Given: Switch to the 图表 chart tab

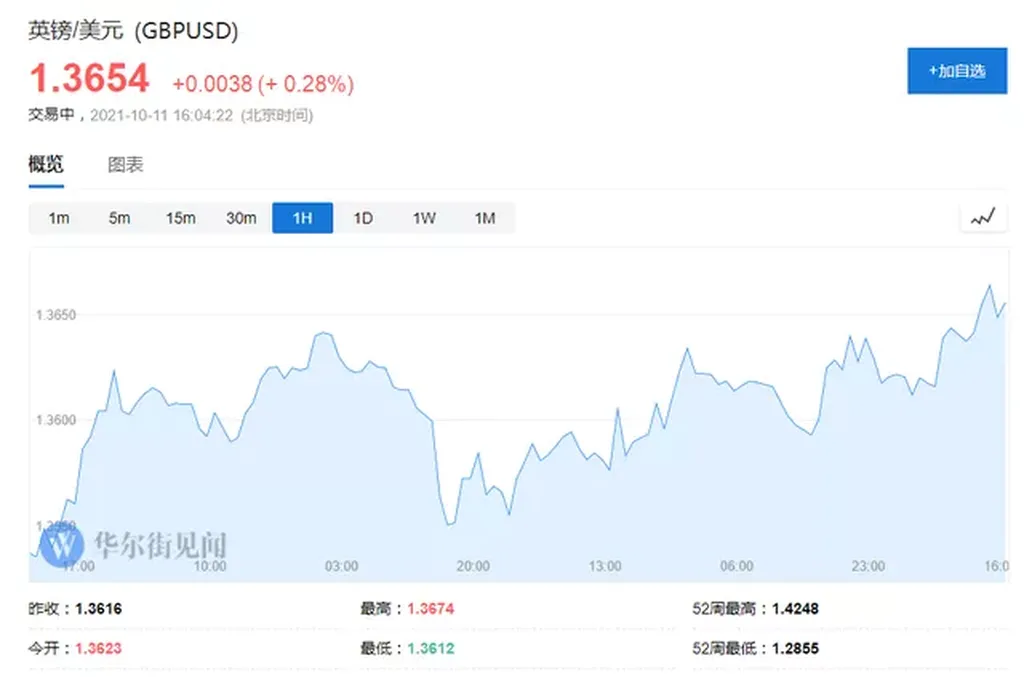Looking at the screenshot, I should (125, 165).
